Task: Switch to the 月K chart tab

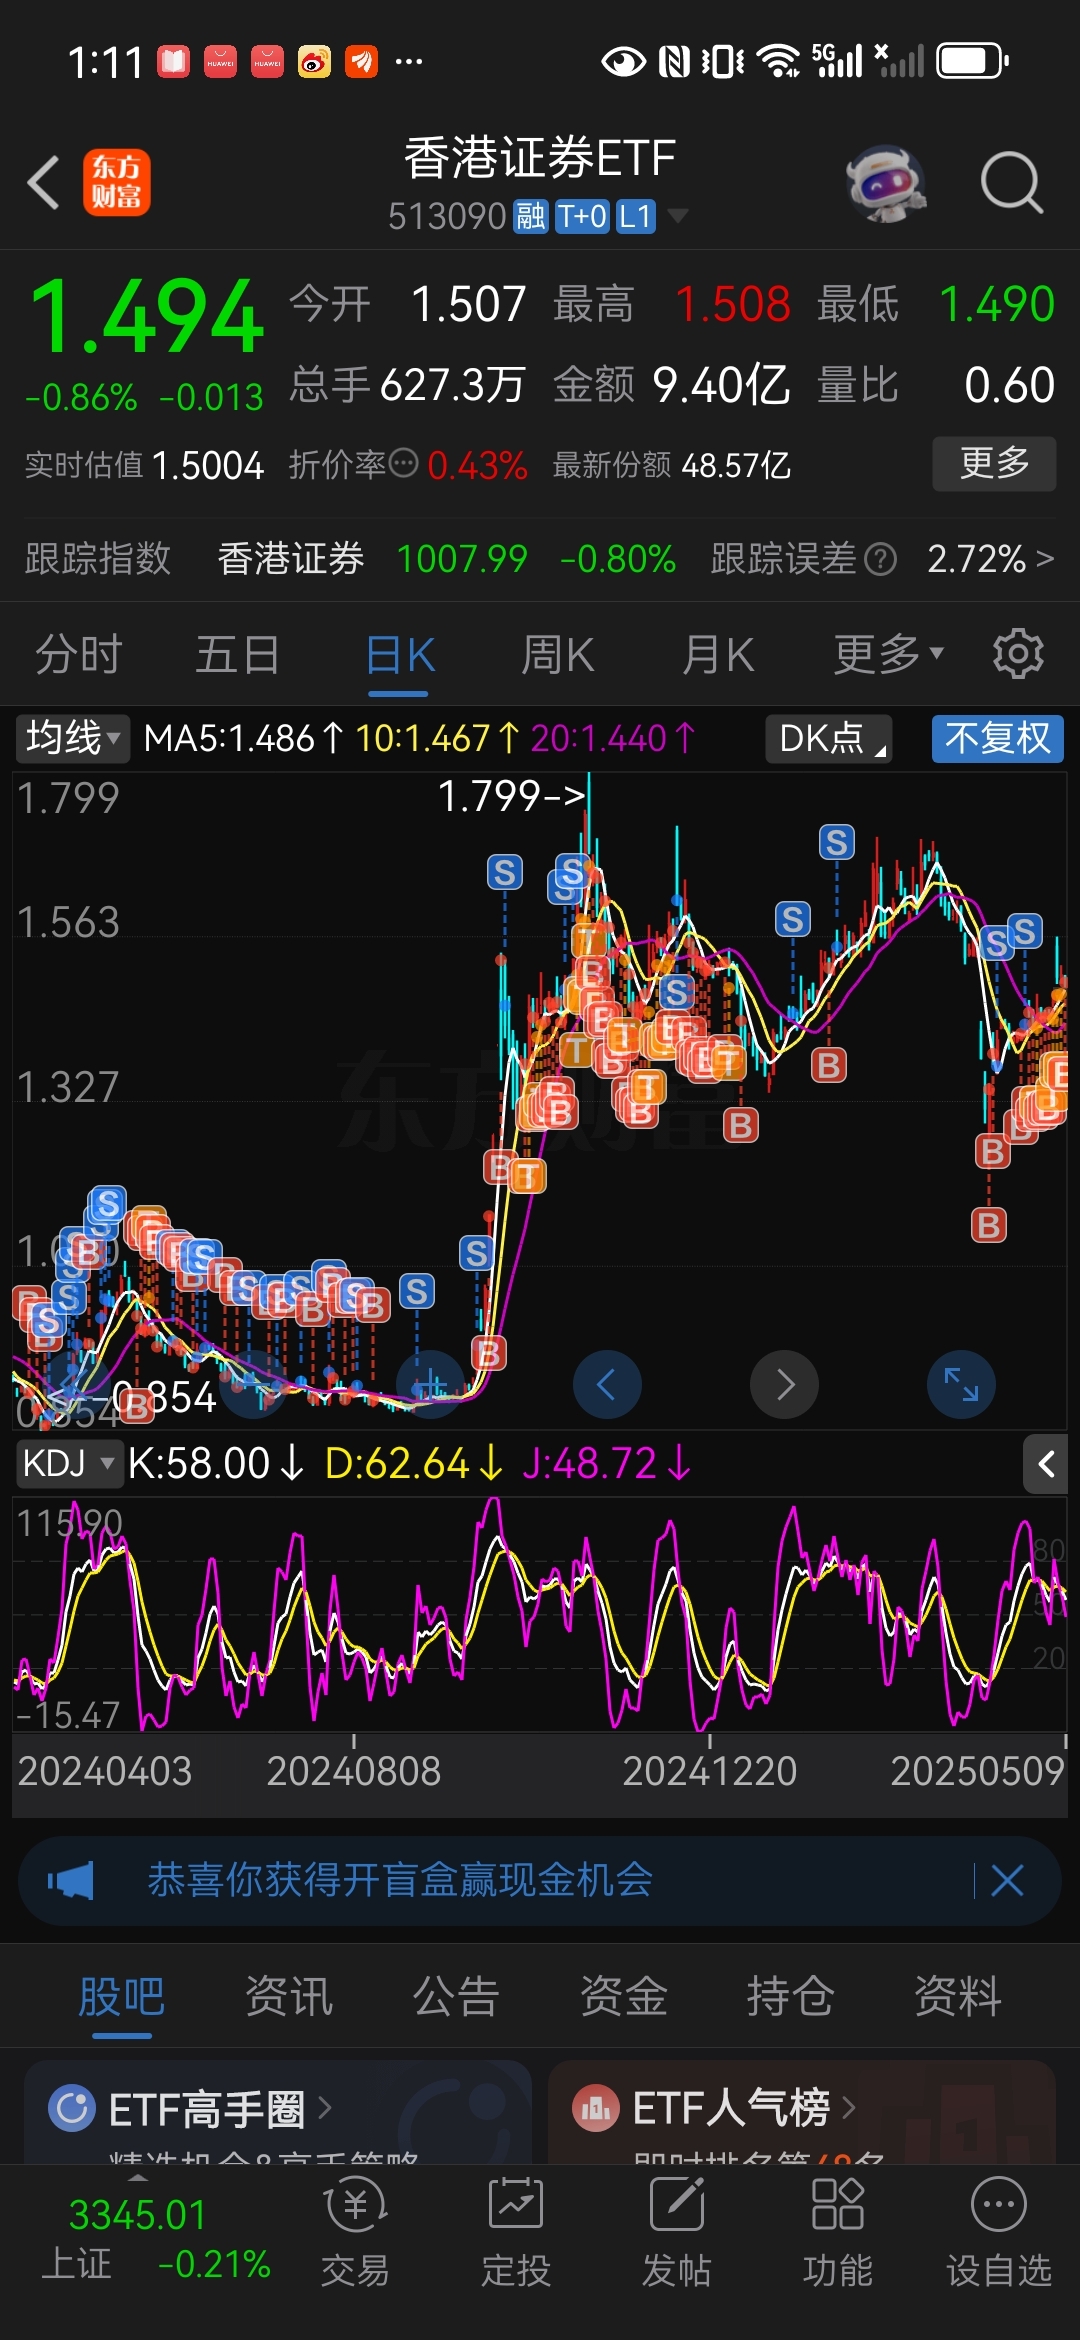Action: 718,655
